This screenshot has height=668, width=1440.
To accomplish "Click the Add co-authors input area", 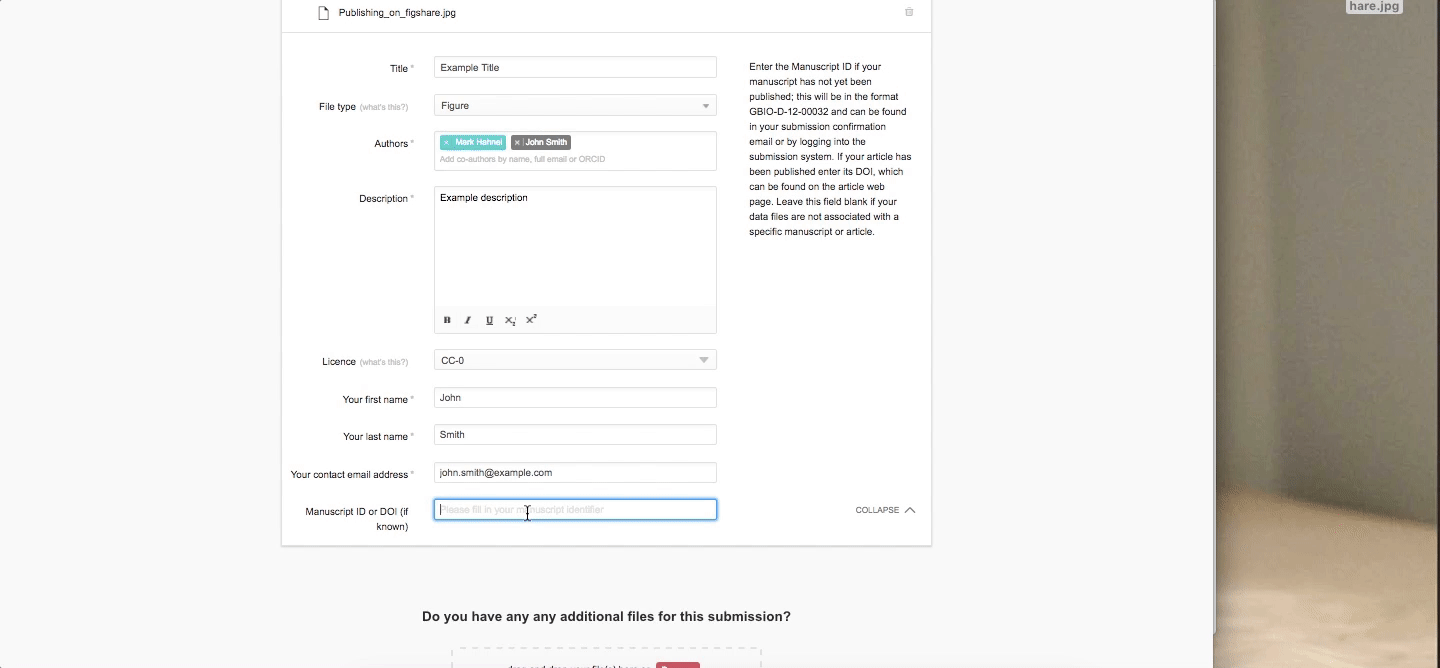I will tap(575, 159).
